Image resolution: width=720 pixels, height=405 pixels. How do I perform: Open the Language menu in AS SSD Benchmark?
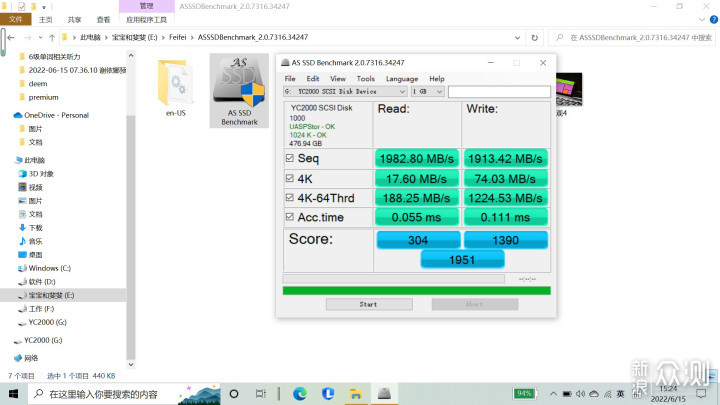coord(402,79)
